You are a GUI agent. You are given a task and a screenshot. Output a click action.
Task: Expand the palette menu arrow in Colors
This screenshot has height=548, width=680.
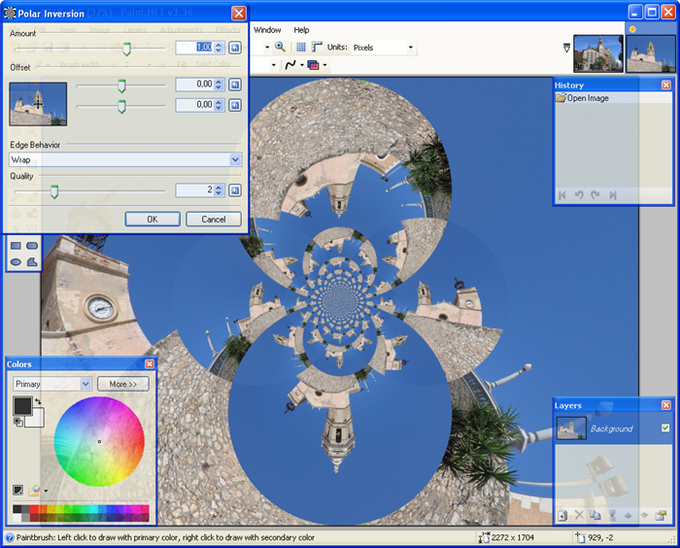tap(46, 491)
